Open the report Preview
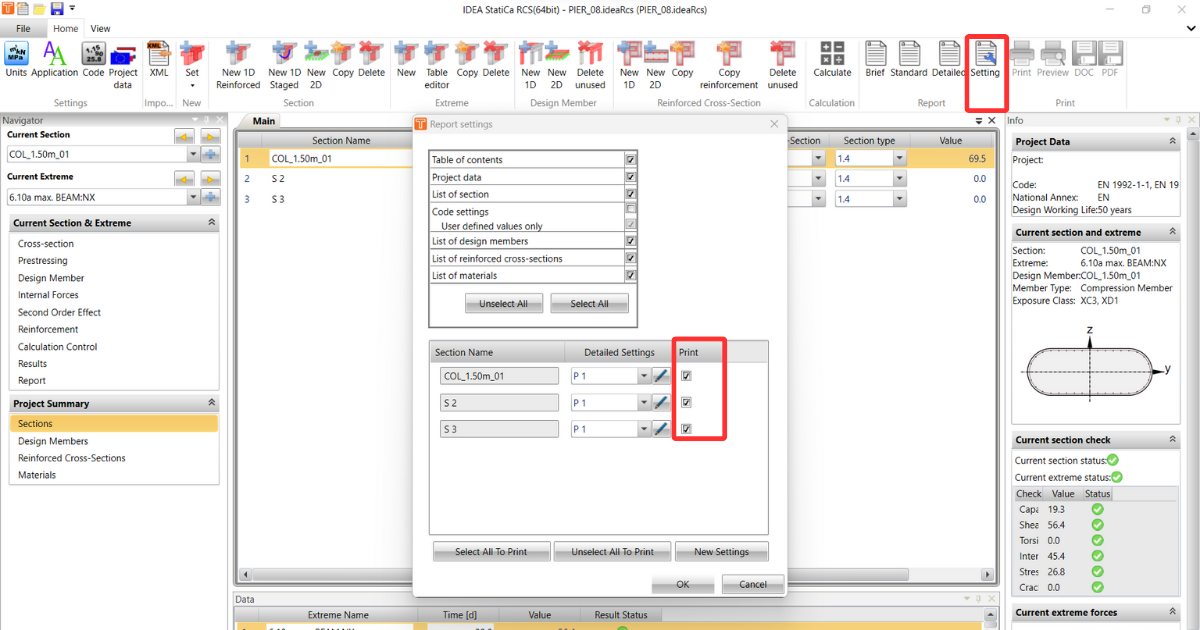Viewport: 1200px width, 630px height. tap(1052, 60)
